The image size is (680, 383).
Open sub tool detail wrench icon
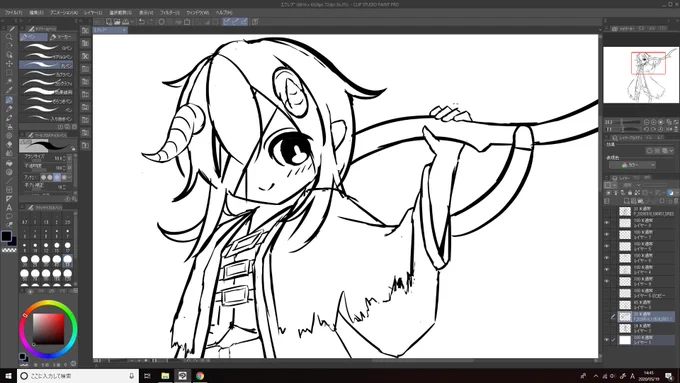point(74,199)
